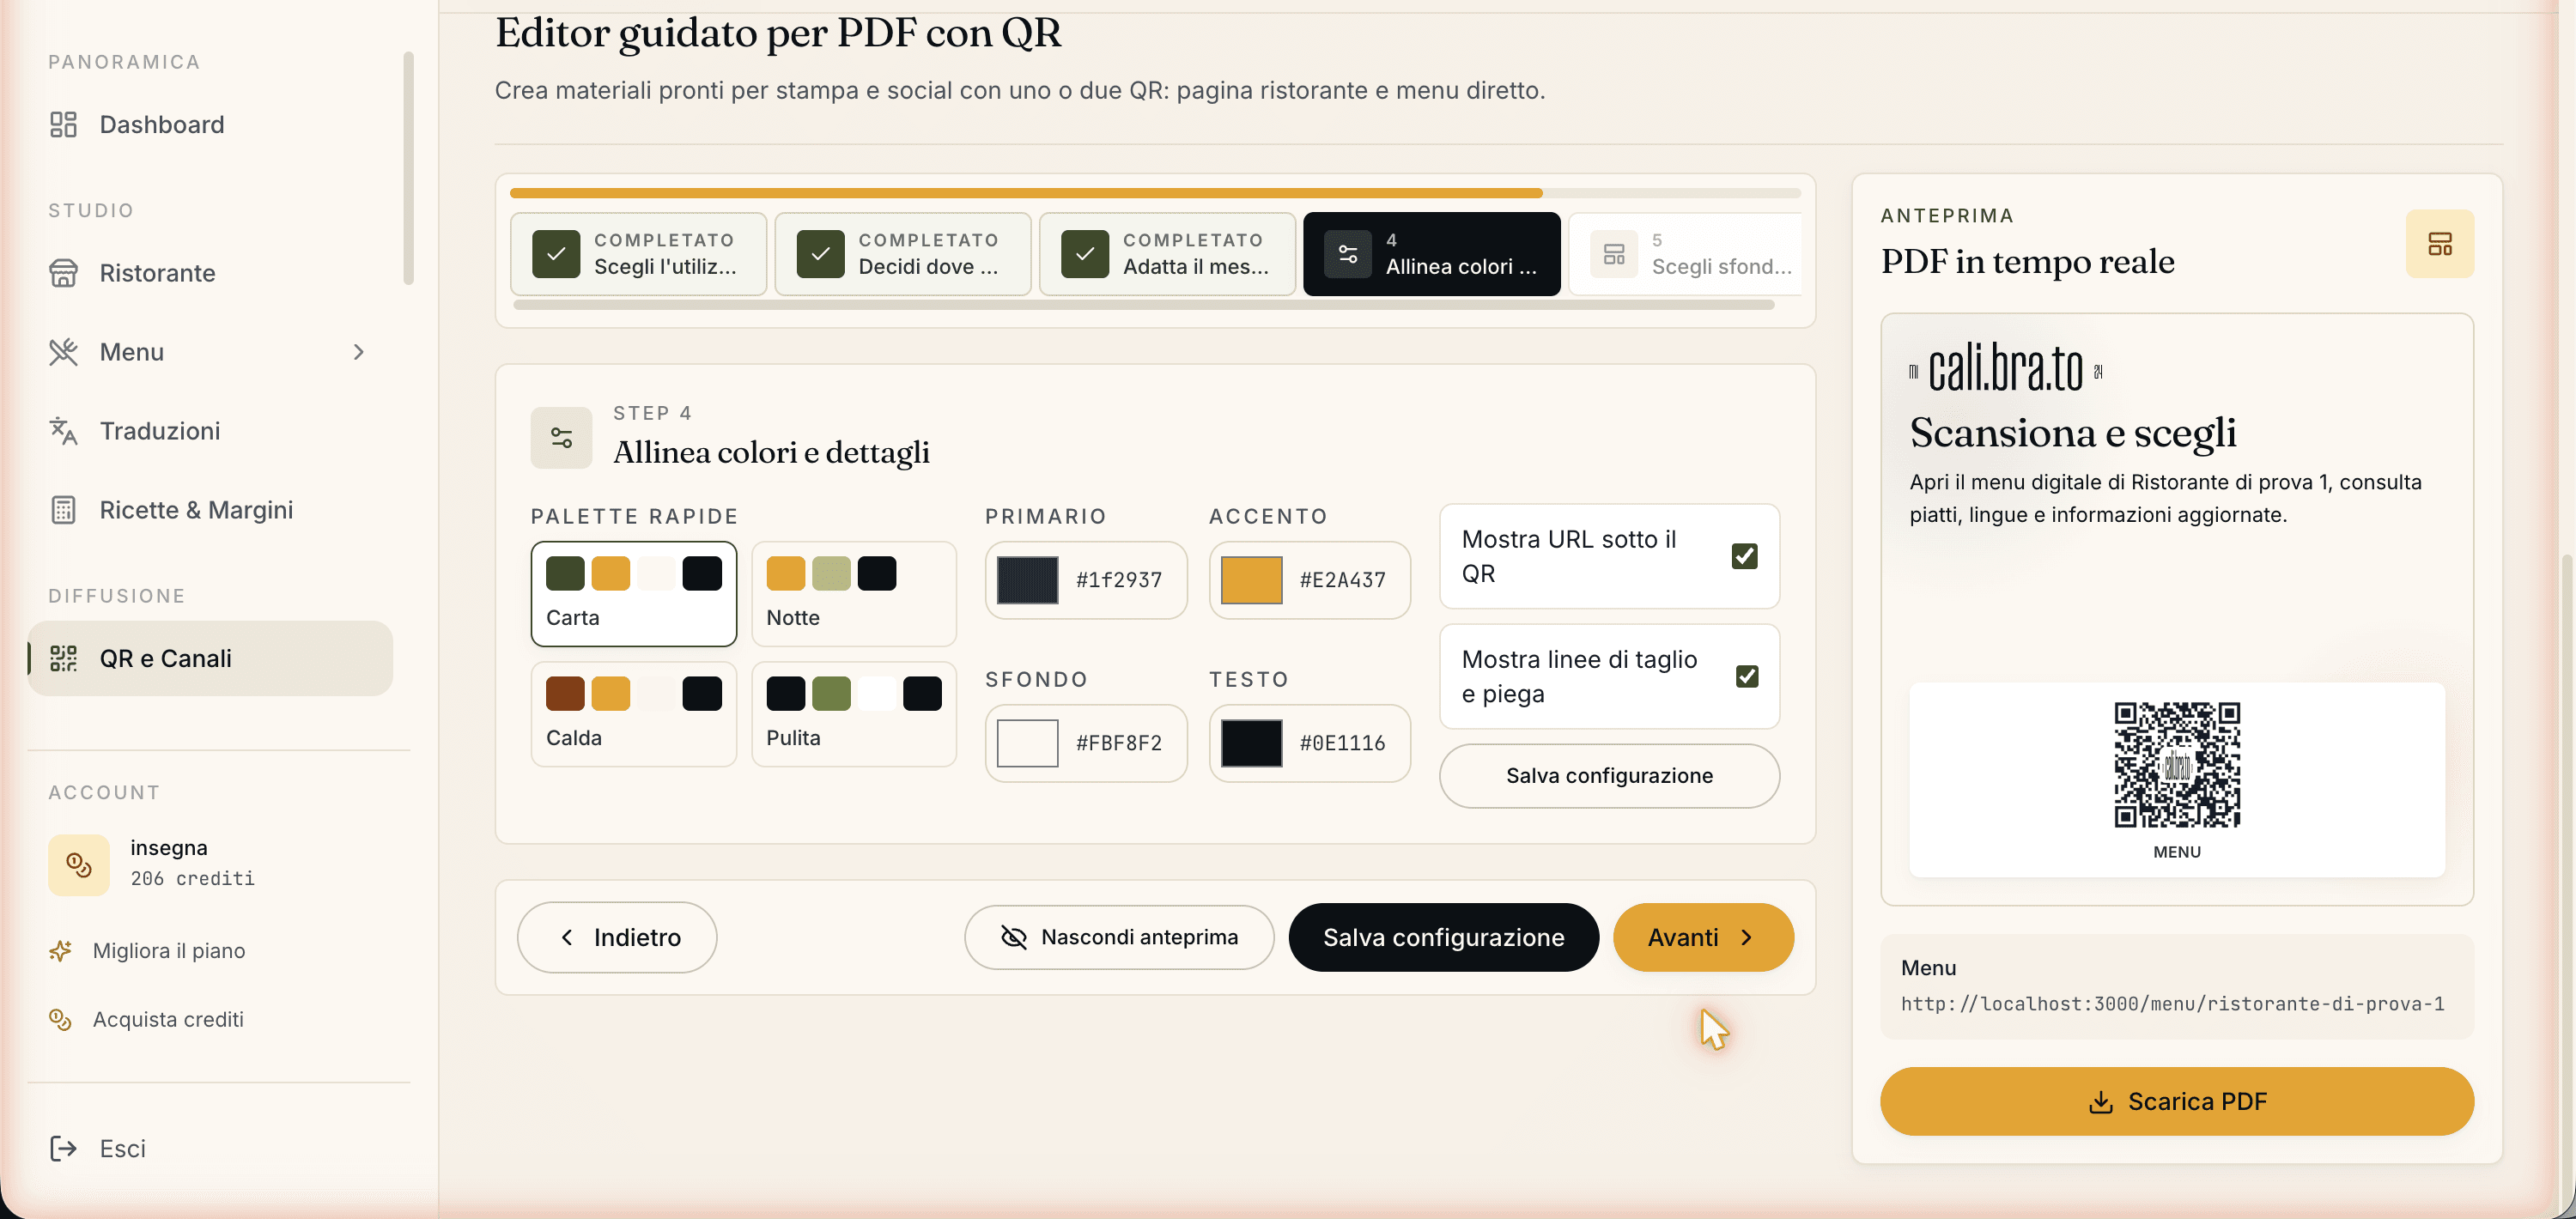Screen dimensions: 2576x1219
Task: Open the Primario color swatch picker
Action: [1027, 580]
